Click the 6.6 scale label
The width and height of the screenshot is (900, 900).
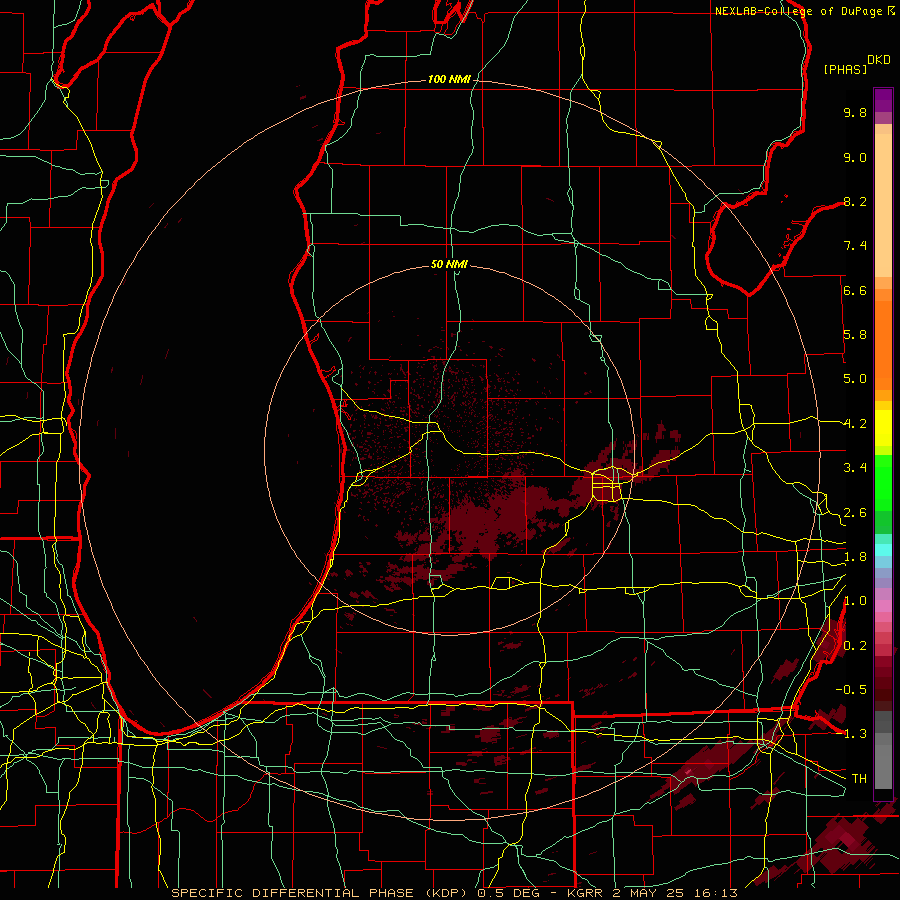[855, 290]
